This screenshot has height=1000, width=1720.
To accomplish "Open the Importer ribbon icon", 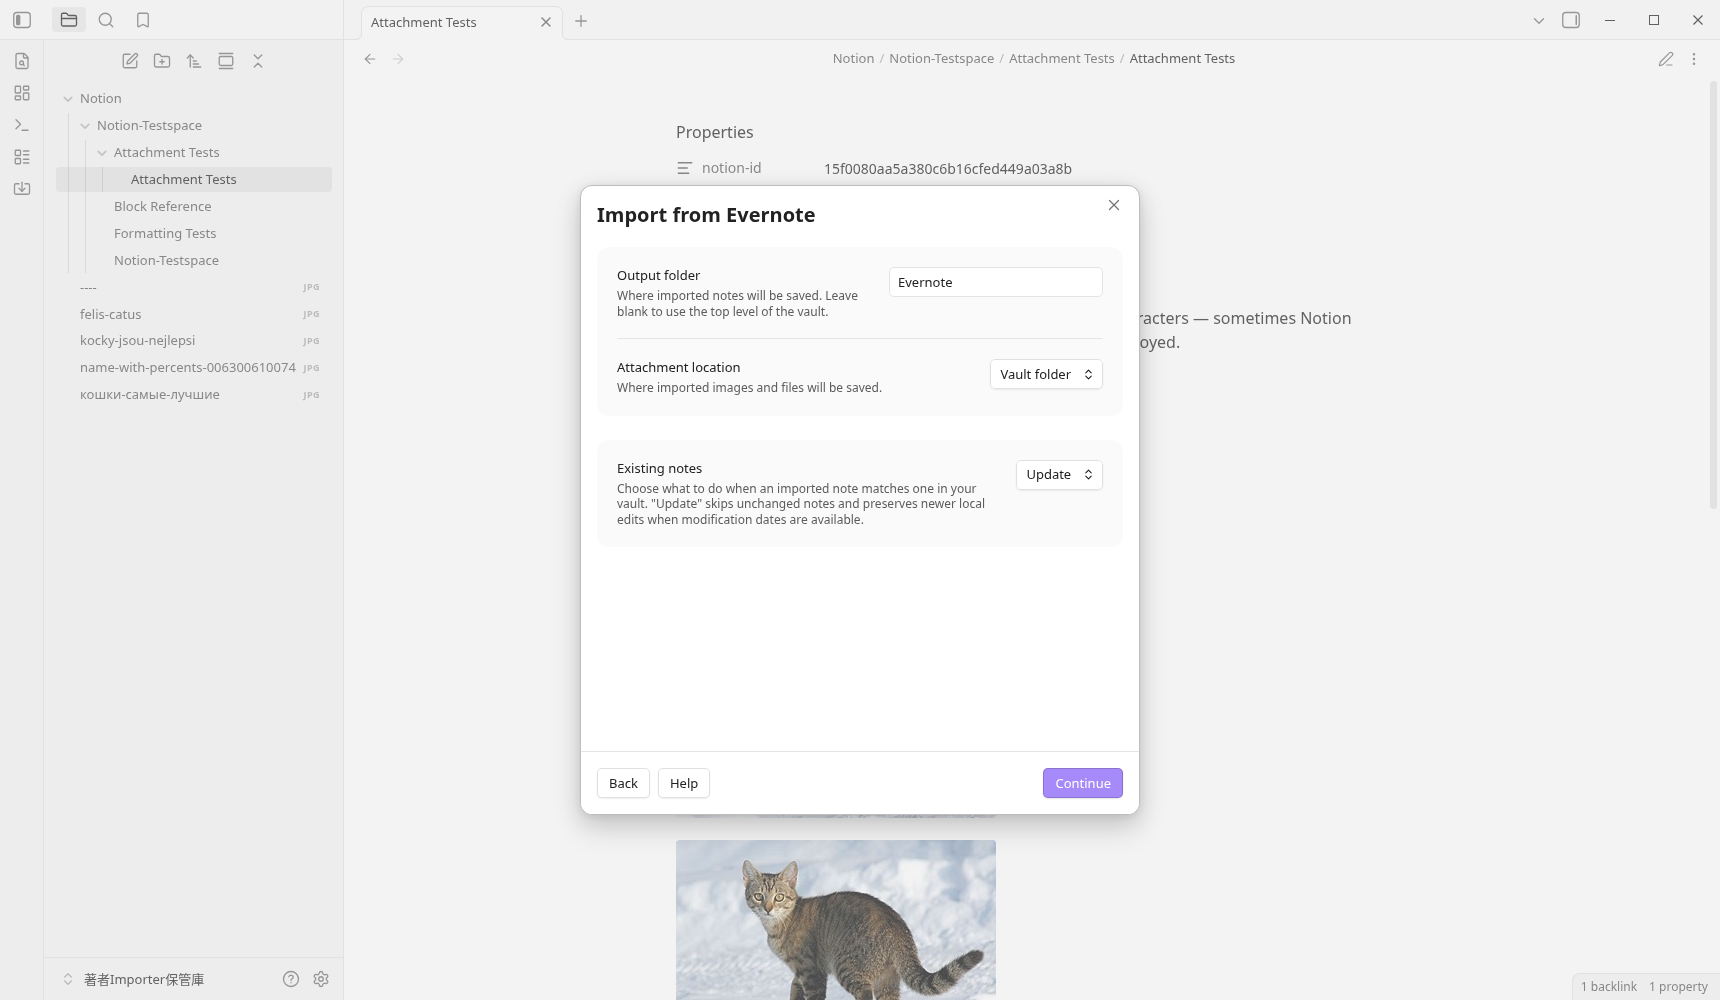I will [x=22, y=189].
